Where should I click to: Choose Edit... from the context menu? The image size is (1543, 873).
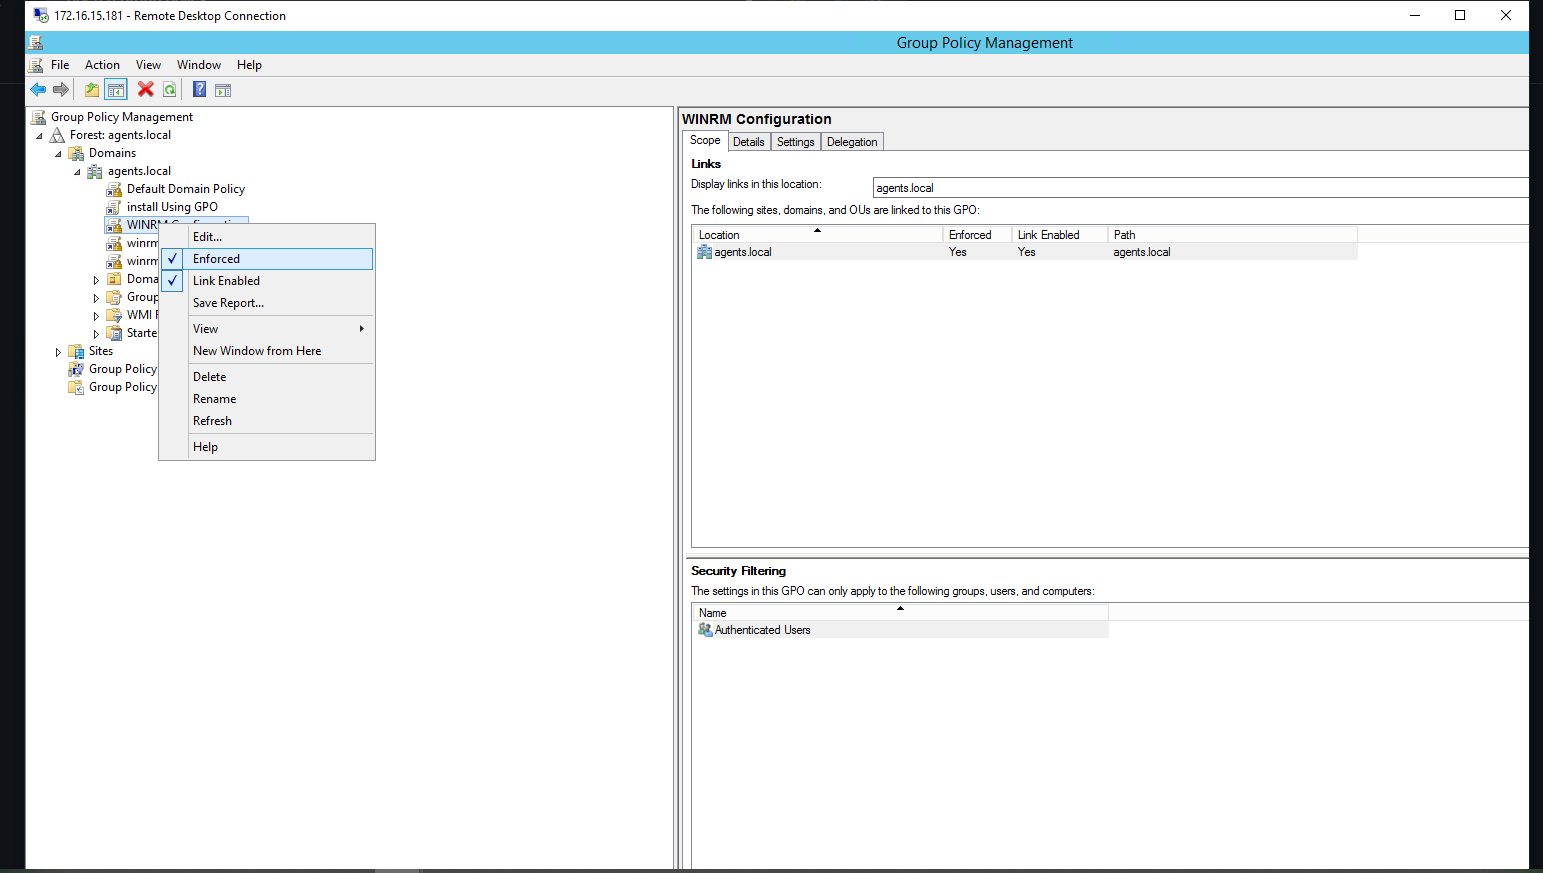click(267, 237)
